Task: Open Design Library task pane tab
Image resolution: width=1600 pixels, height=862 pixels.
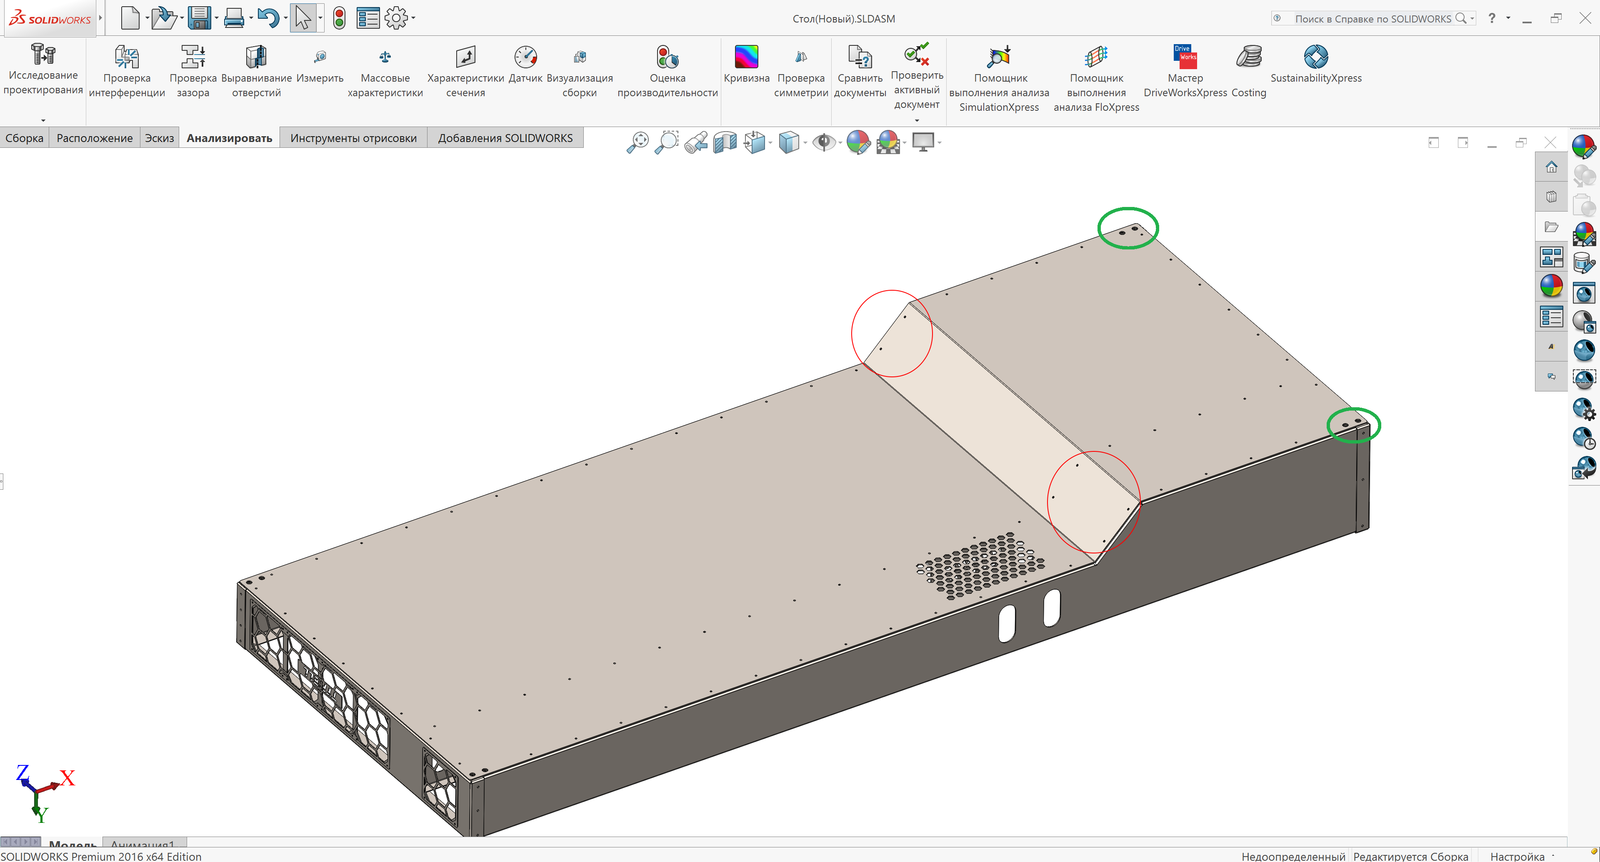Action: [1551, 197]
